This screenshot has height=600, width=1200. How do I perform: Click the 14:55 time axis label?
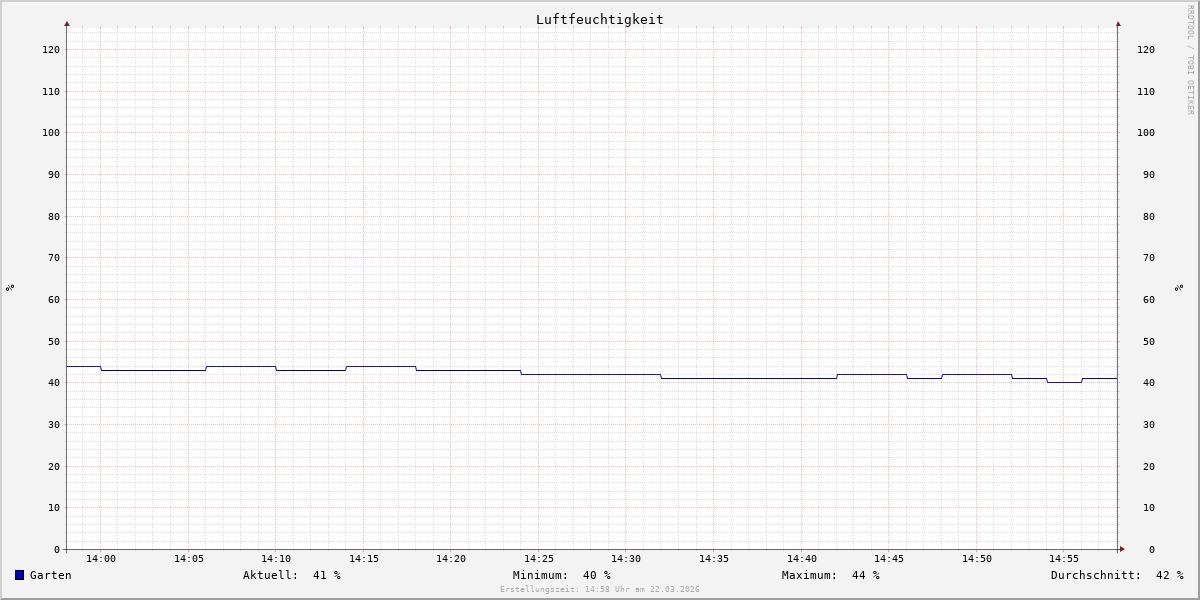(x=1064, y=559)
